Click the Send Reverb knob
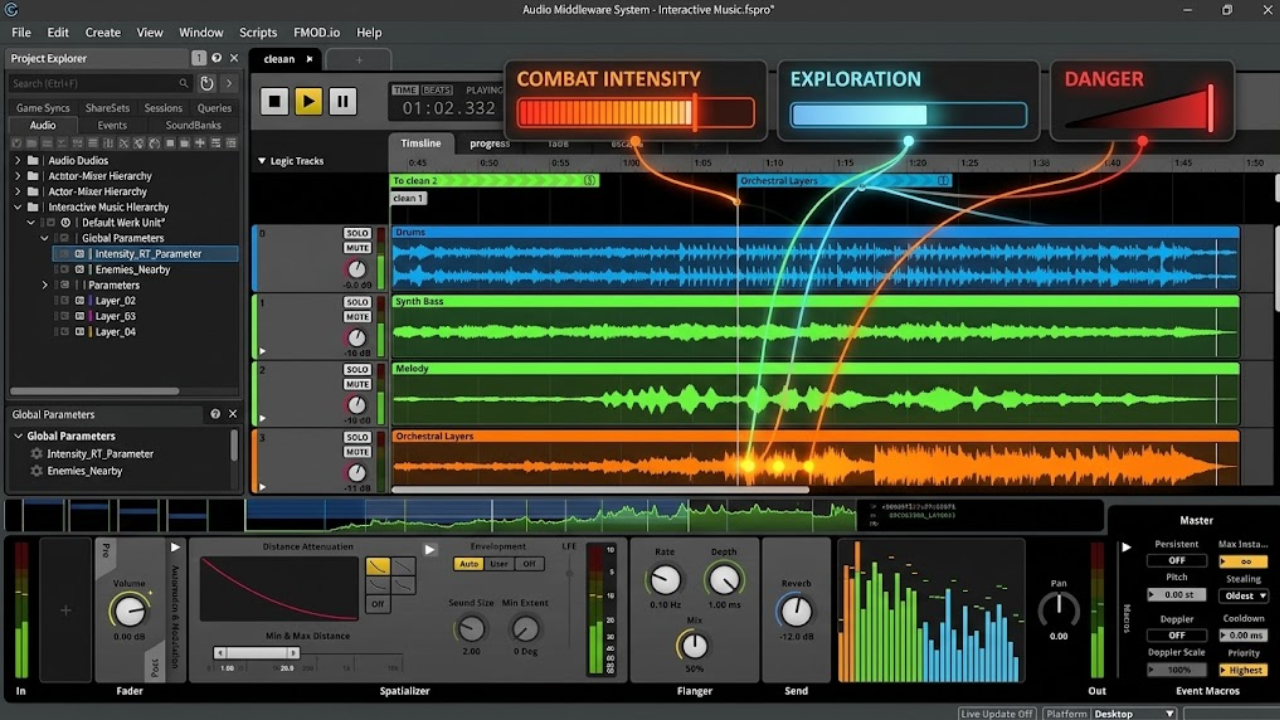Screen dimensions: 1280x720 796,611
